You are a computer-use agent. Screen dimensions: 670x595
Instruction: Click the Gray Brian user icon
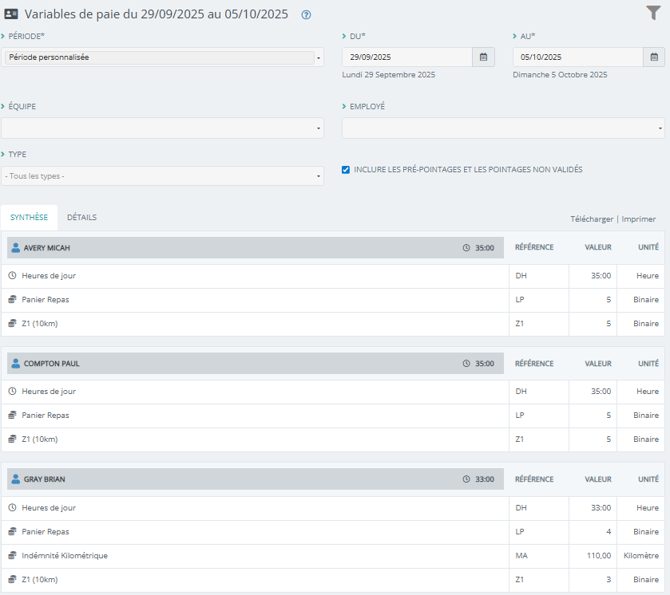tap(15, 480)
